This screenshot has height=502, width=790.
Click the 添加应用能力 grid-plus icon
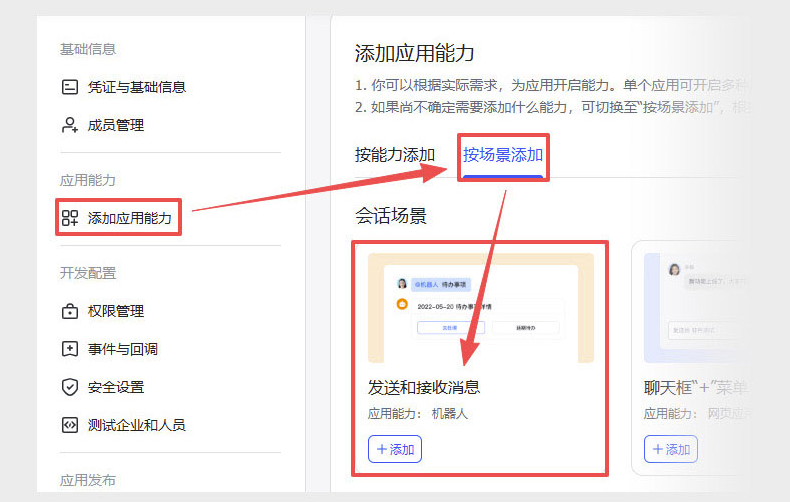pyautogui.click(x=70, y=218)
